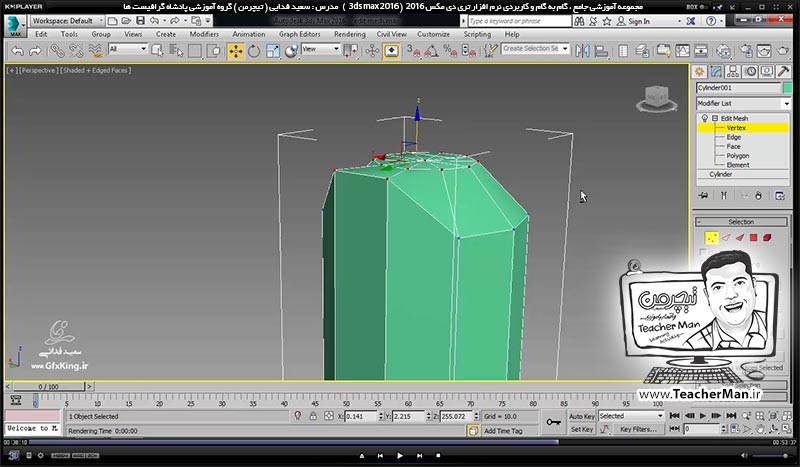Viewport: 800px width, 467px height.
Task: Switch to the Create command panel tab
Action: pos(699,72)
